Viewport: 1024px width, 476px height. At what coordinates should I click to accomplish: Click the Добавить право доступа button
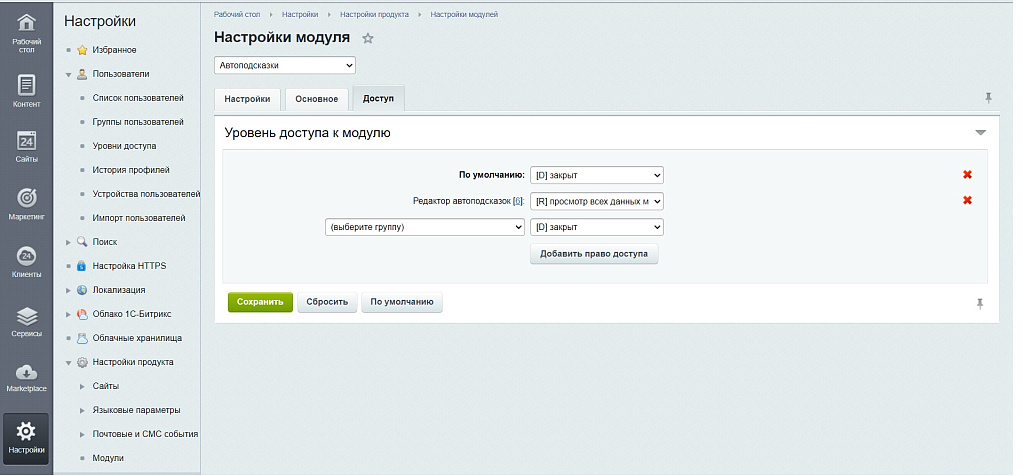pyautogui.click(x=594, y=254)
